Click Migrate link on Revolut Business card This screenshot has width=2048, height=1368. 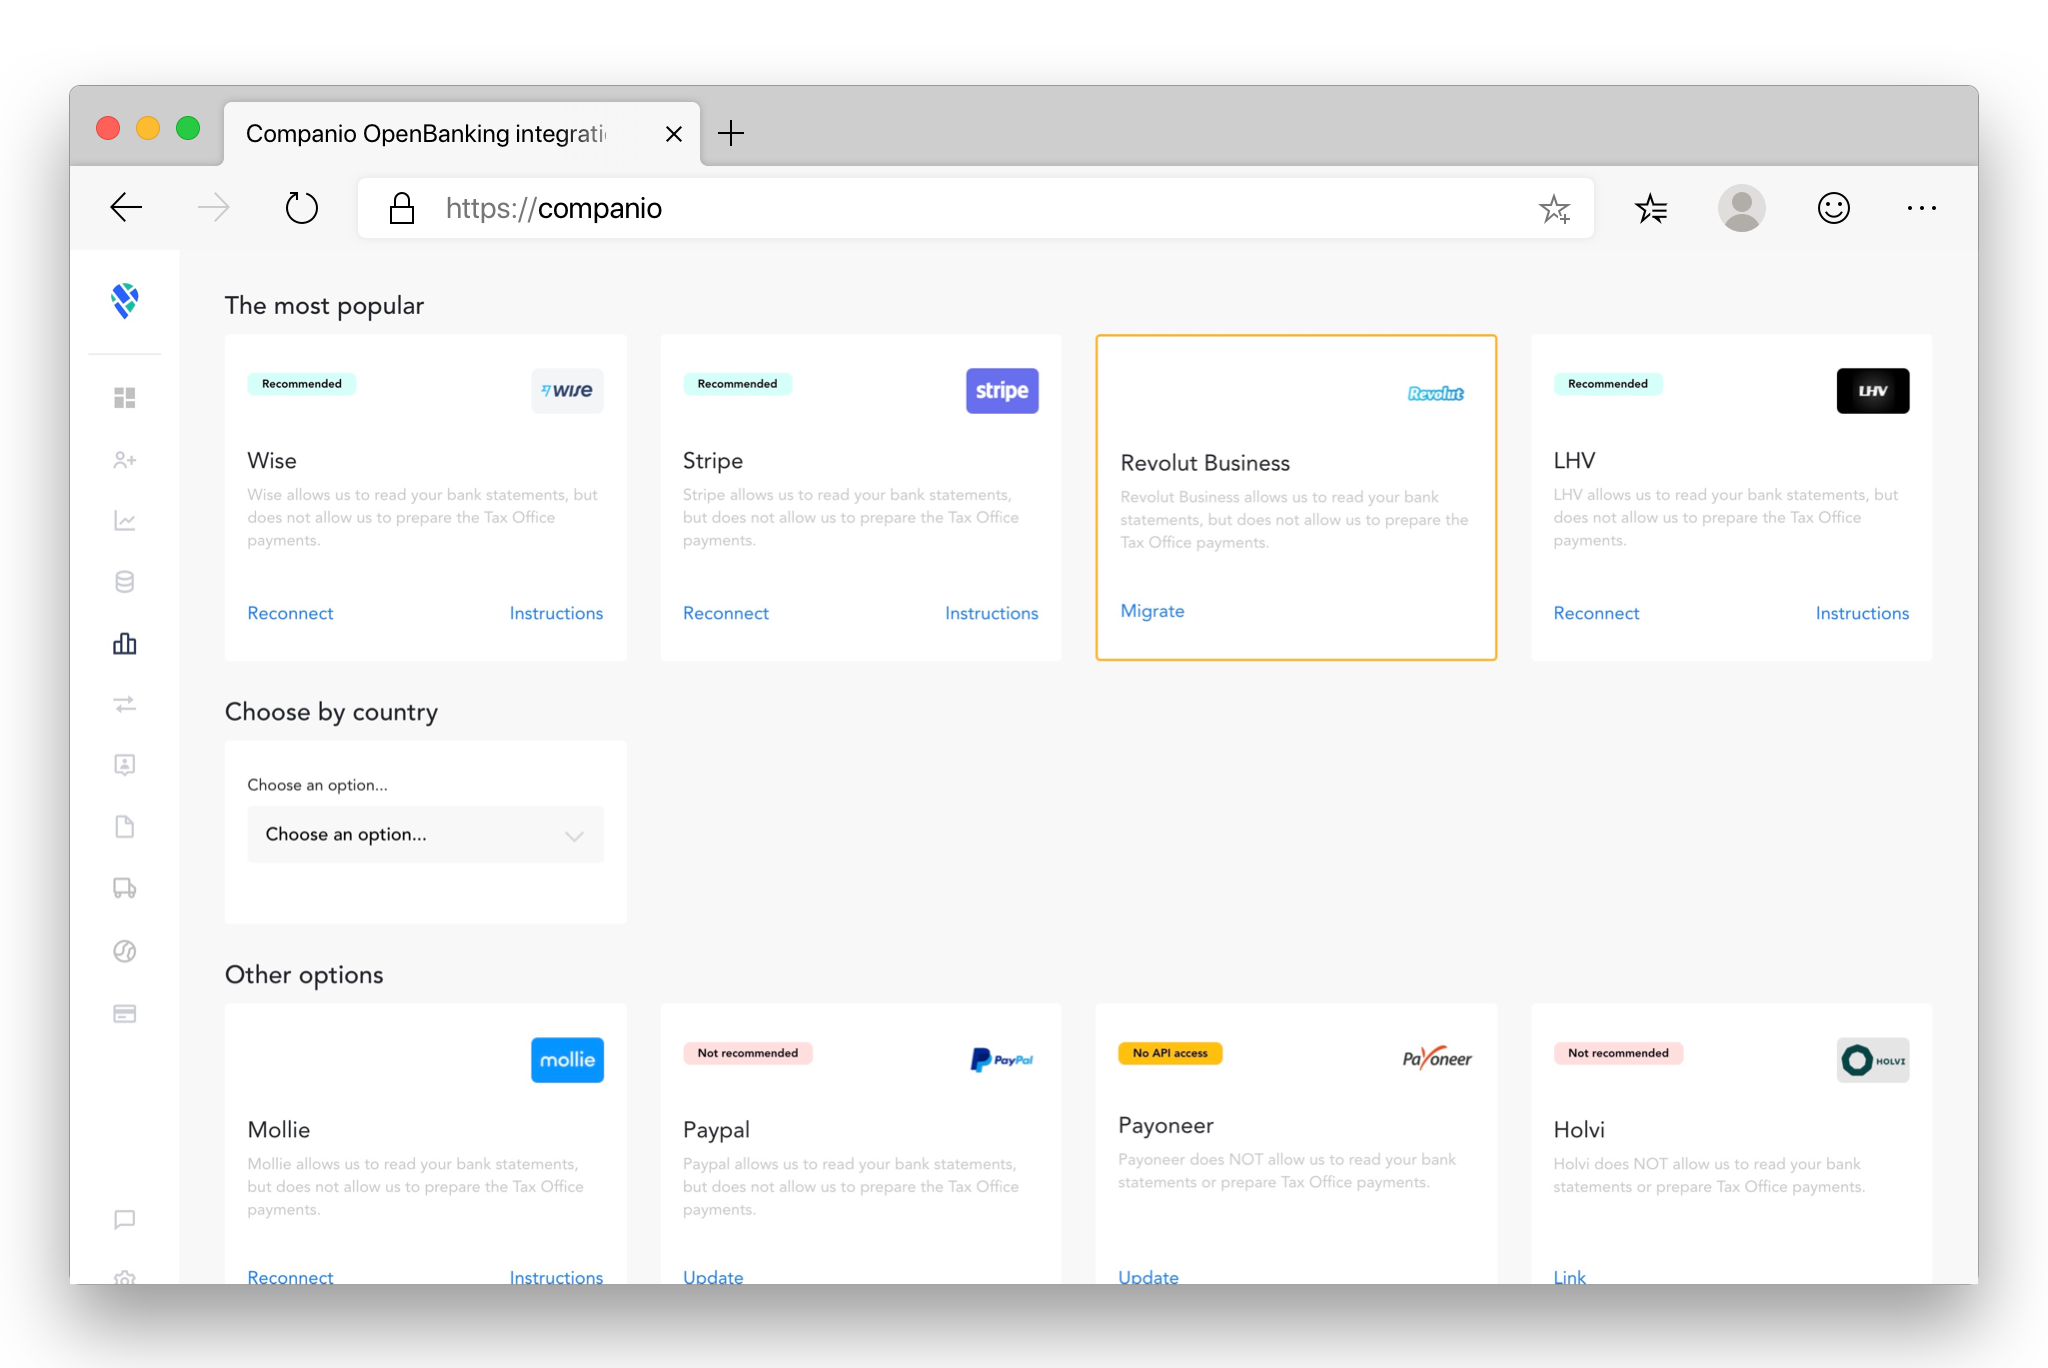(x=1152, y=611)
